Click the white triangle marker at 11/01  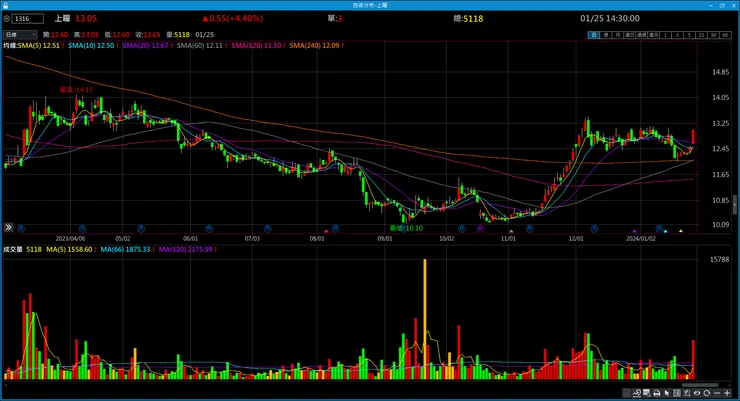511,231
